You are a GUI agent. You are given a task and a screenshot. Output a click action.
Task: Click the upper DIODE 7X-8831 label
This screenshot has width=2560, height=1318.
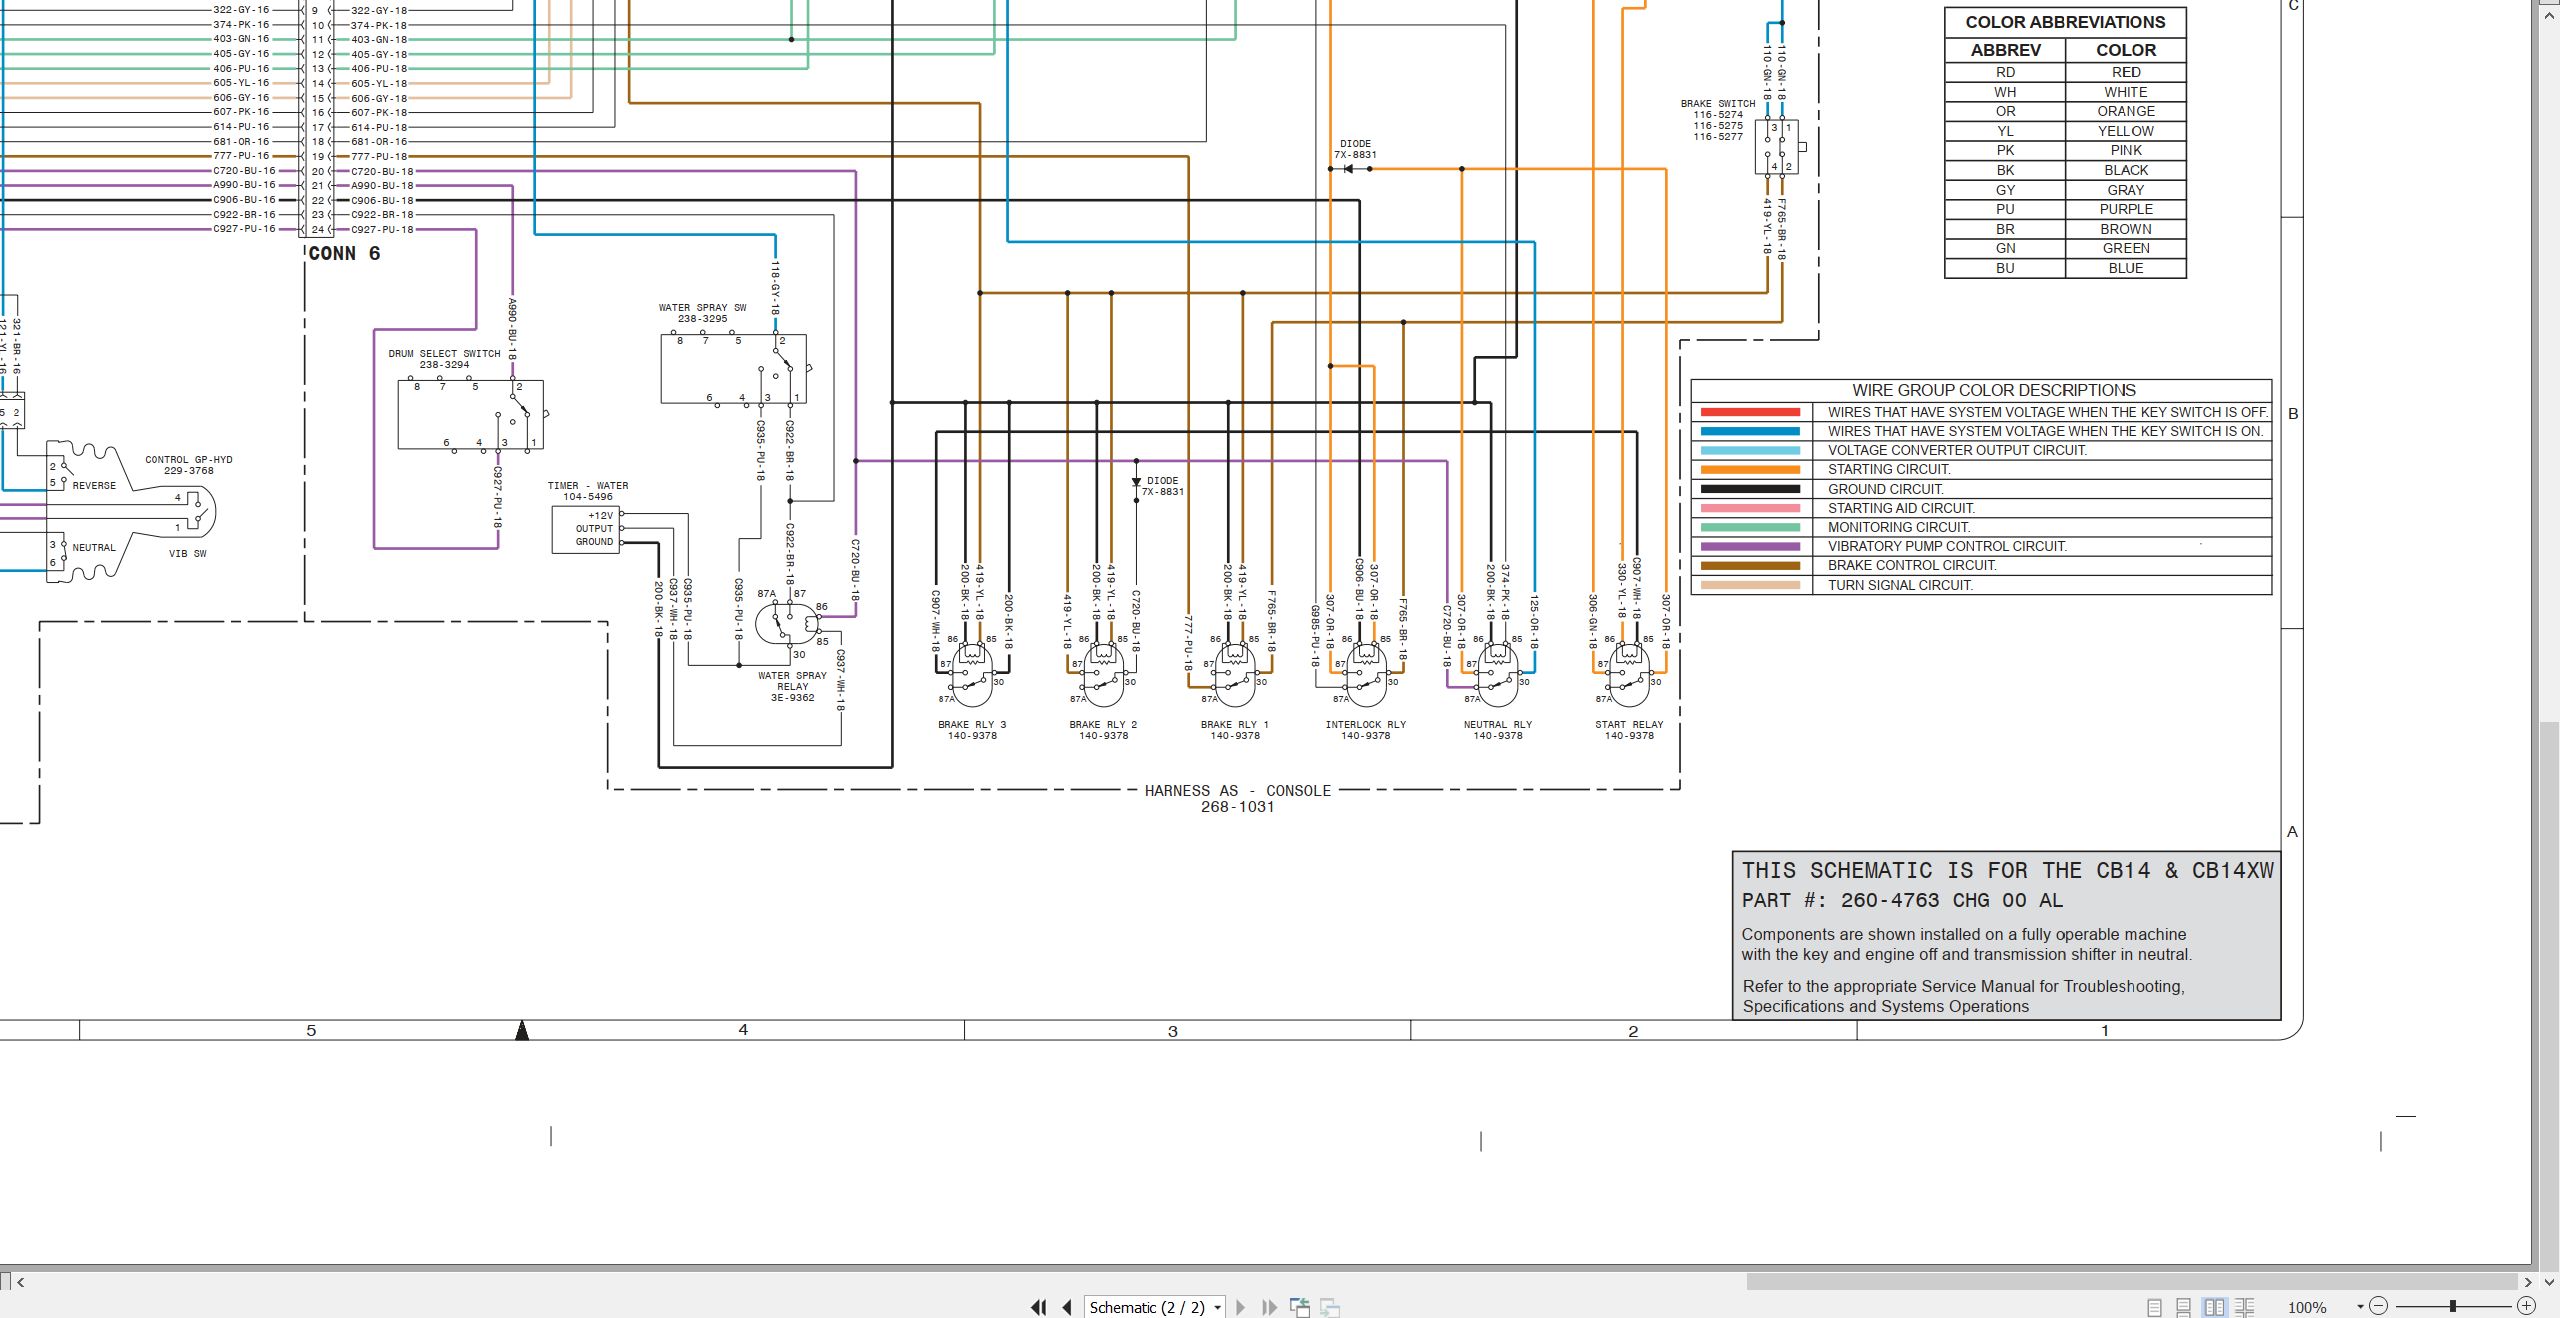coord(1355,149)
